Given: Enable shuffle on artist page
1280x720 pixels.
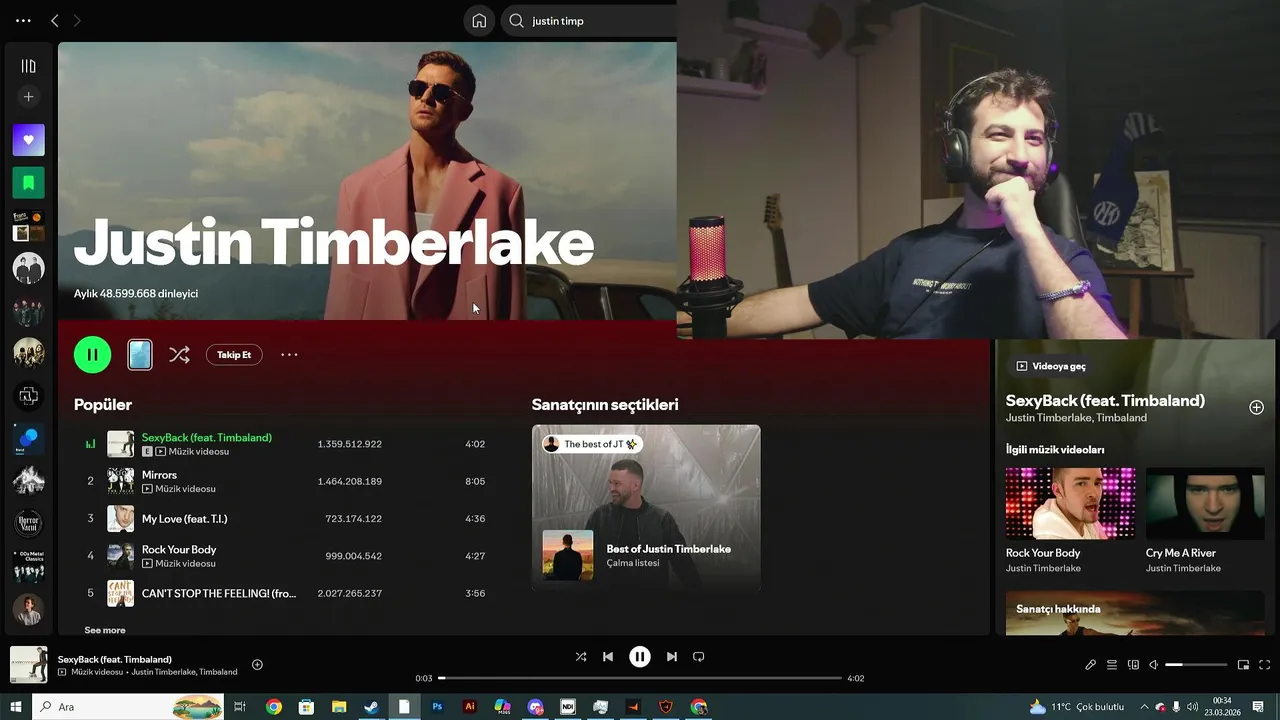Looking at the screenshot, I should tap(179, 355).
